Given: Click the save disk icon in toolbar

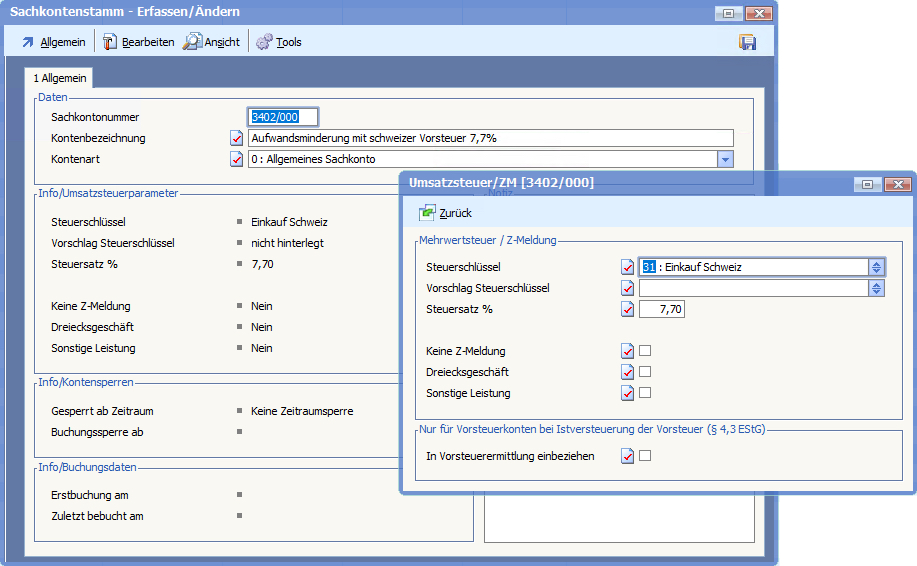Looking at the screenshot, I should pyautogui.click(x=747, y=42).
